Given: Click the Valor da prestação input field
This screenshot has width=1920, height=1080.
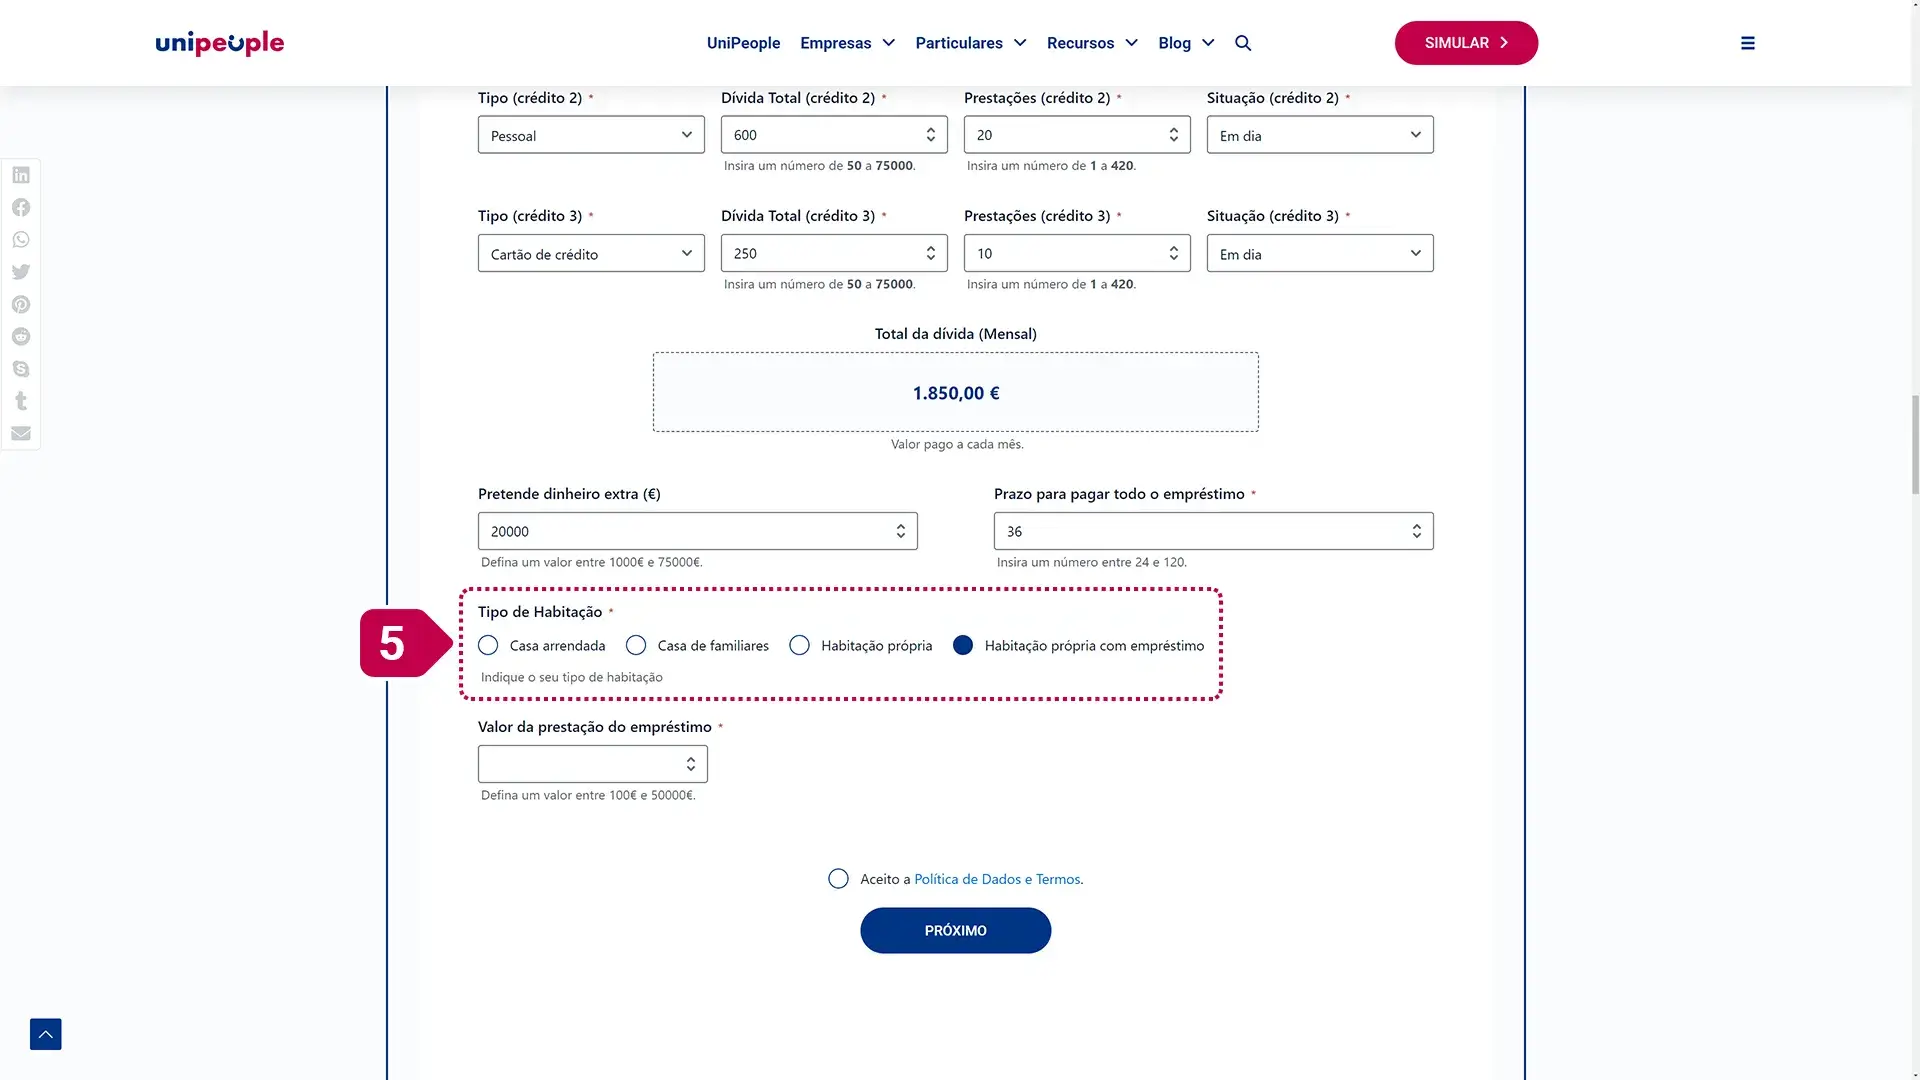Looking at the screenshot, I should coord(582,764).
